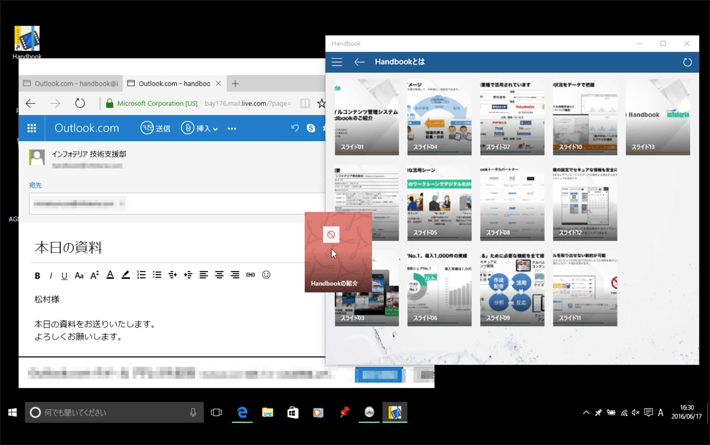
Task: Click the Cortana search box on the taskbar
Action: (114, 412)
